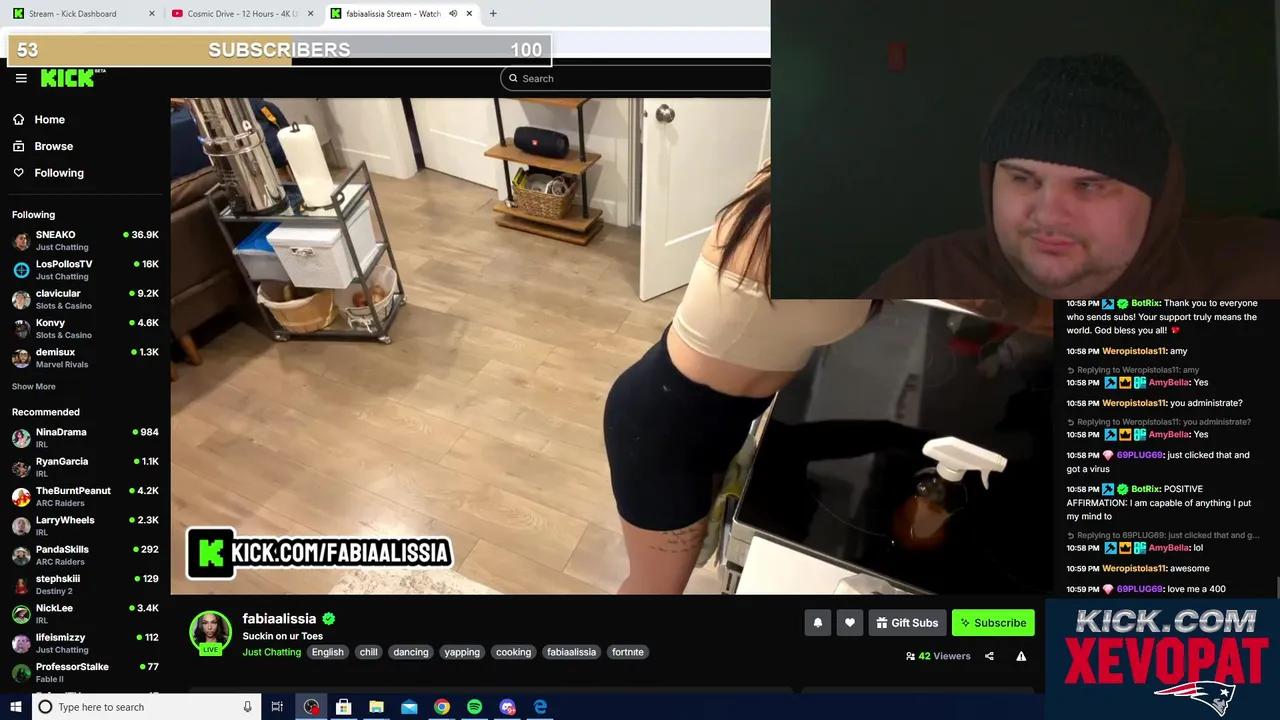Click the verified badge beside fabiaalissia
1280x720 pixels.
[328, 619]
